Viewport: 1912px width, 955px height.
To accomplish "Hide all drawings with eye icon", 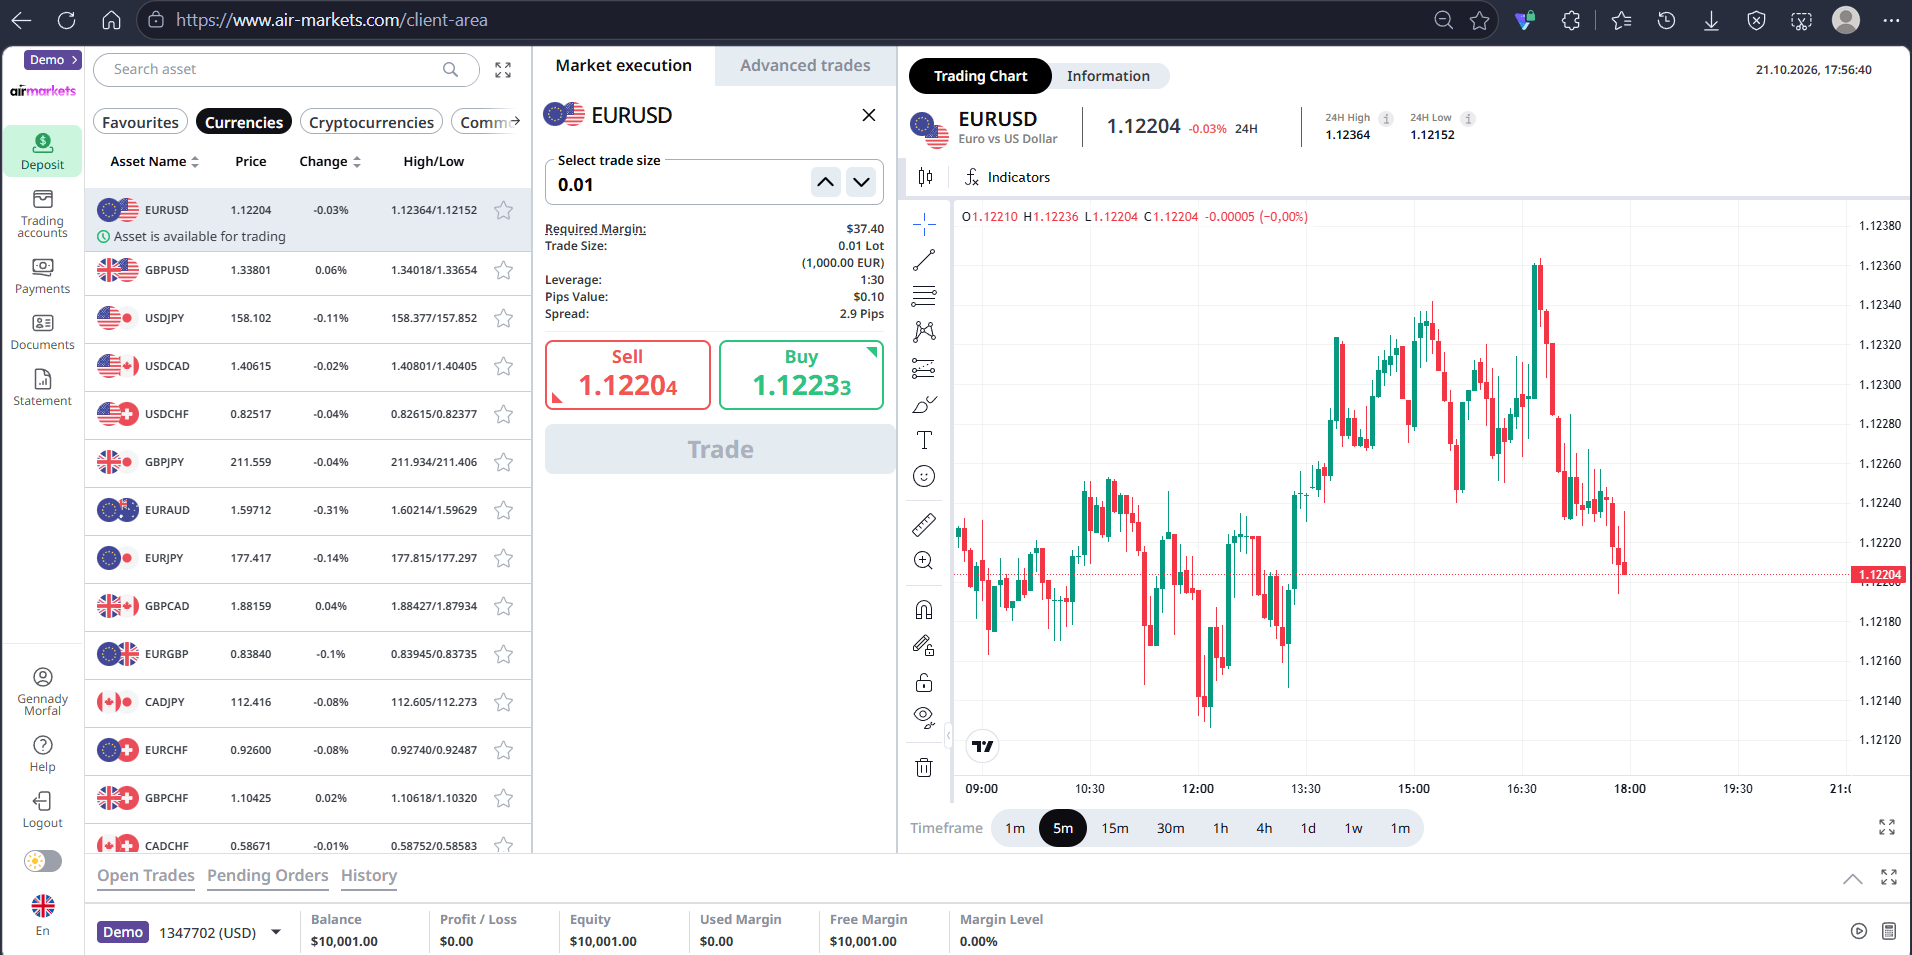I will pos(924,717).
